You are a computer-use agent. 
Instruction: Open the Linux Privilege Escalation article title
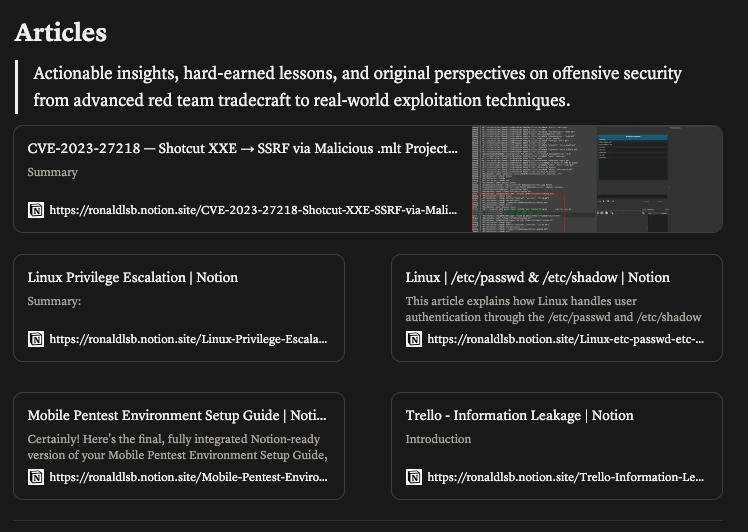pos(133,278)
